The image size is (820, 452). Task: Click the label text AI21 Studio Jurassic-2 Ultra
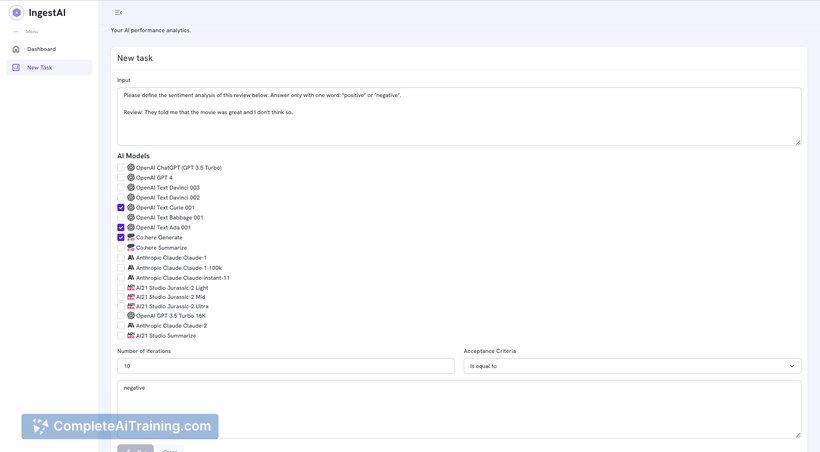pos(172,307)
